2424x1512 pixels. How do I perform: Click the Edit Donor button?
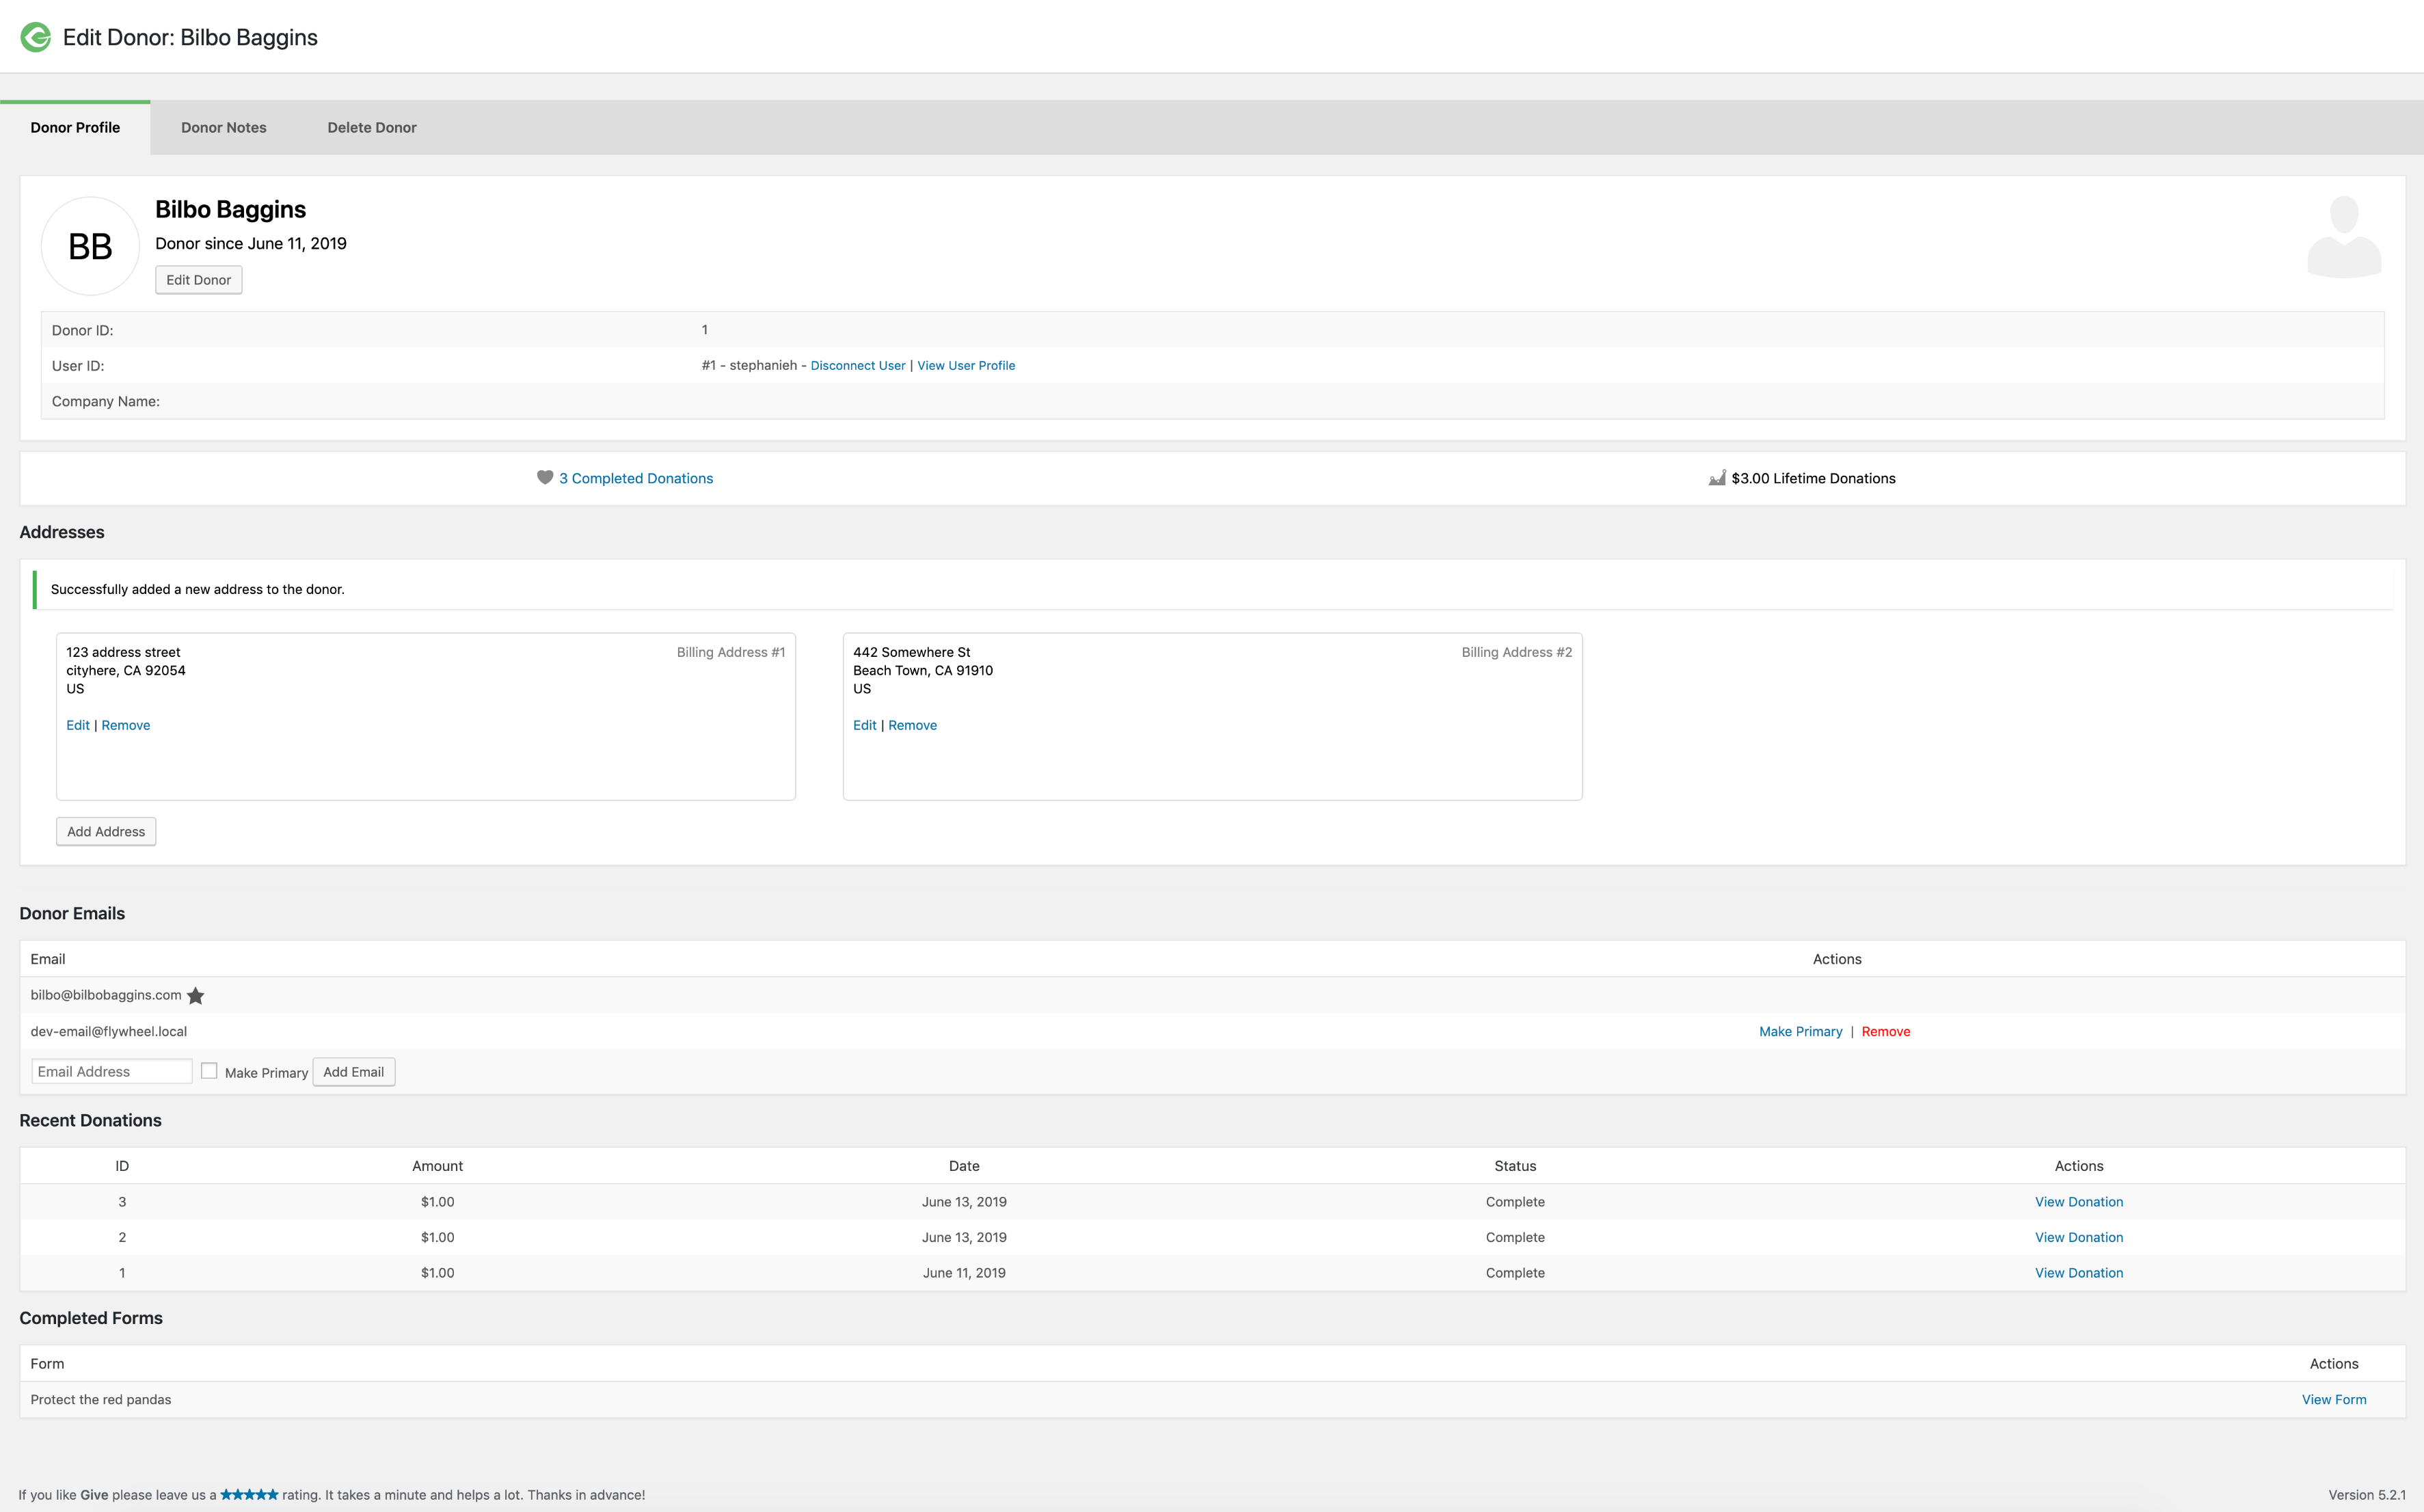tap(198, 280)
